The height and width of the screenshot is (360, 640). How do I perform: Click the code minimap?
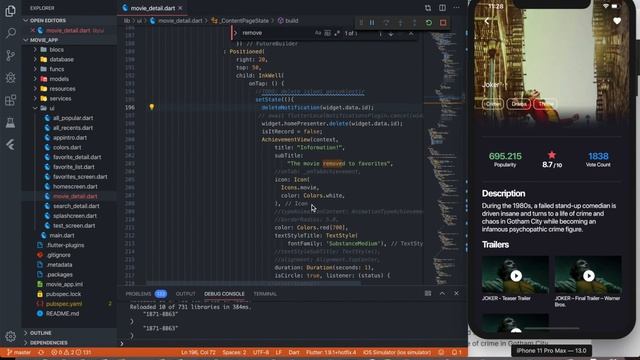(x=444, y=155)
